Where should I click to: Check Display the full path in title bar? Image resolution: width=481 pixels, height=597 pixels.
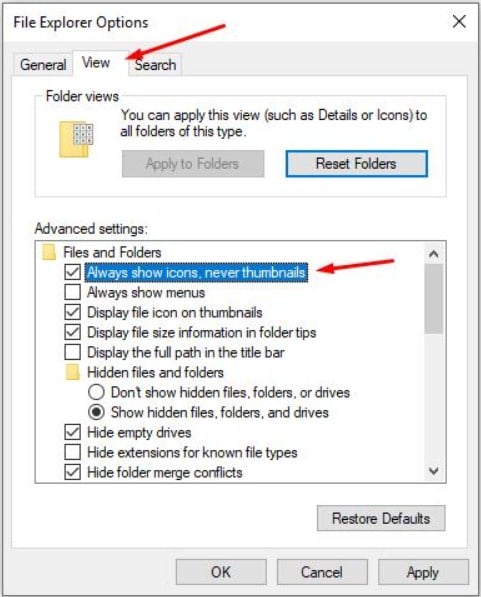72,352
